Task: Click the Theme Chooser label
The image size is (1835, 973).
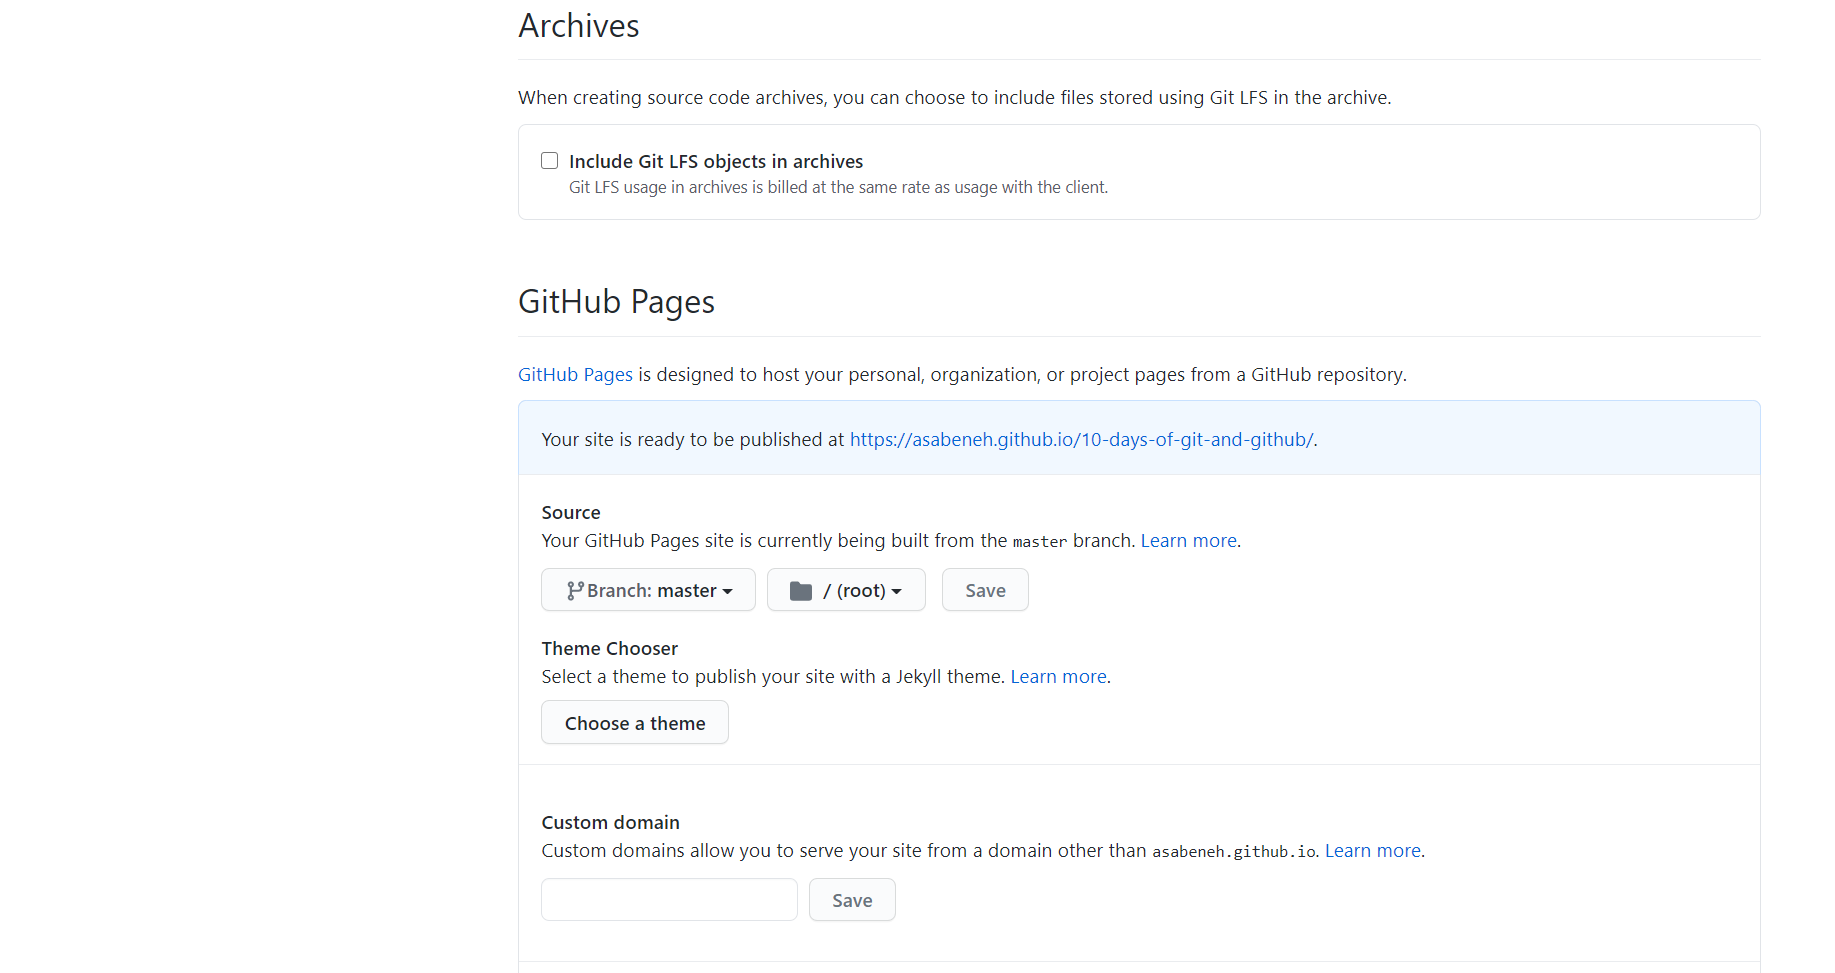Action: pos(610,648)
